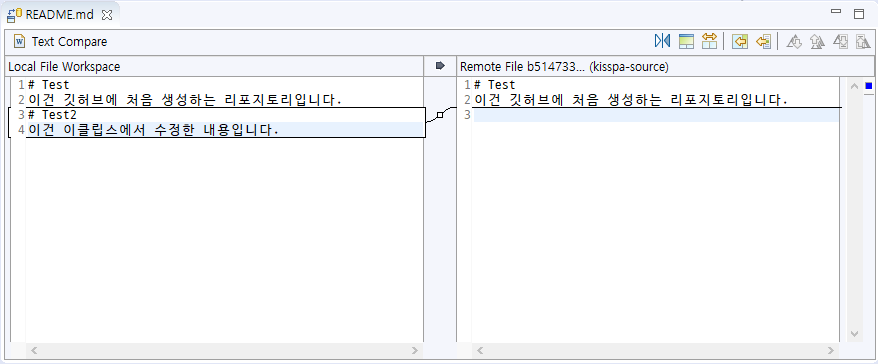Select the README.md editor tab
Screen dimensions: 878x364
(59, 15)
